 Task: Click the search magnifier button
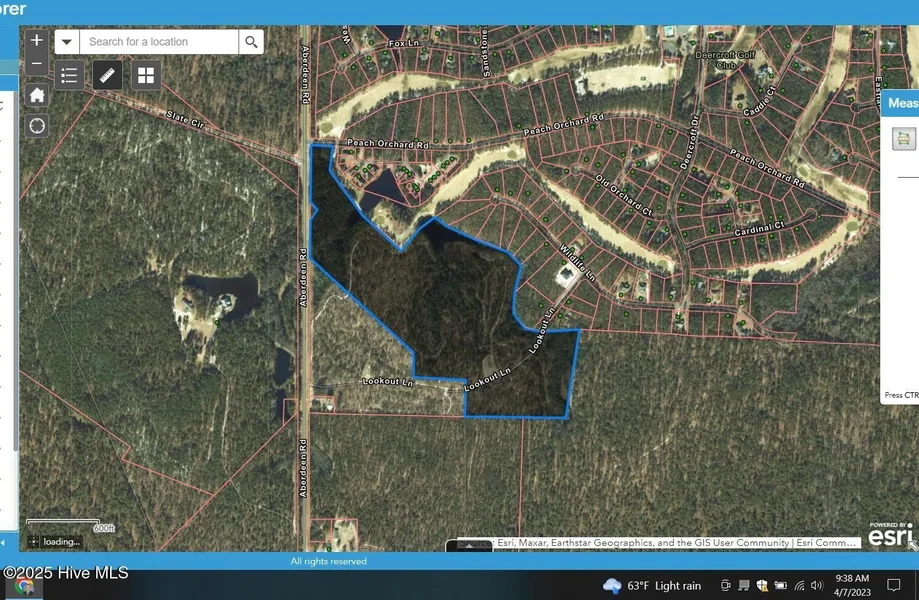(251, 42)
